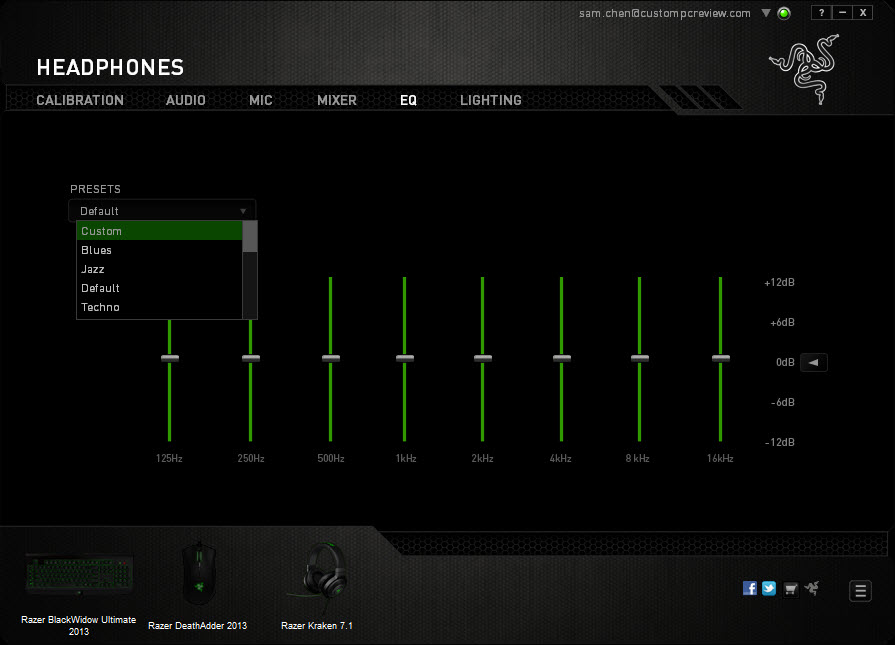Viewport: 895px width, 645px height.
Task: Switch to the Mic tab
Action: pyautogui.click(x=261, y=100)
